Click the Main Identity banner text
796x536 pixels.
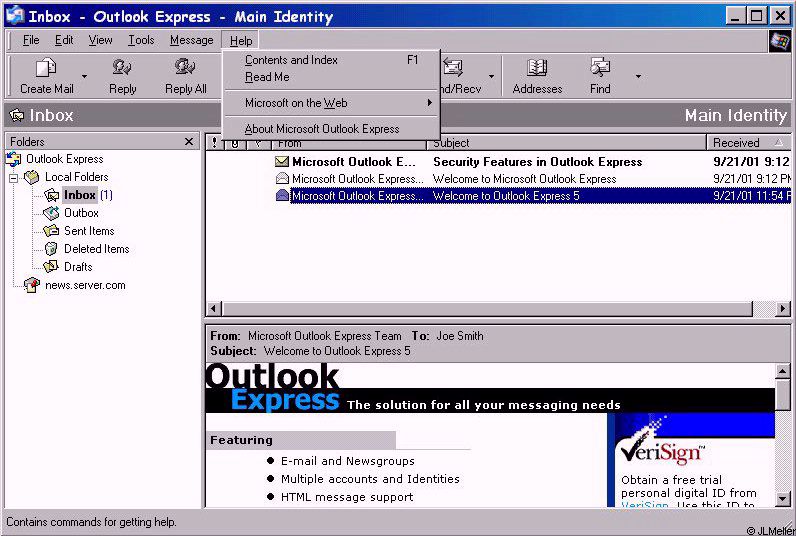736,116
